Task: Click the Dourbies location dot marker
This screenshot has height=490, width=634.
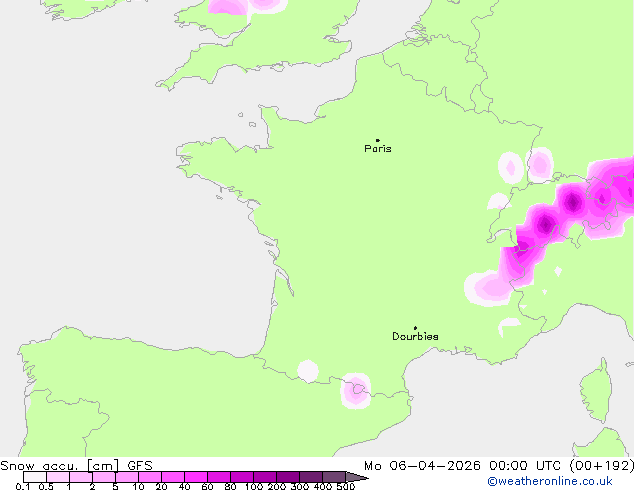Action: click(x=415, y=328)
